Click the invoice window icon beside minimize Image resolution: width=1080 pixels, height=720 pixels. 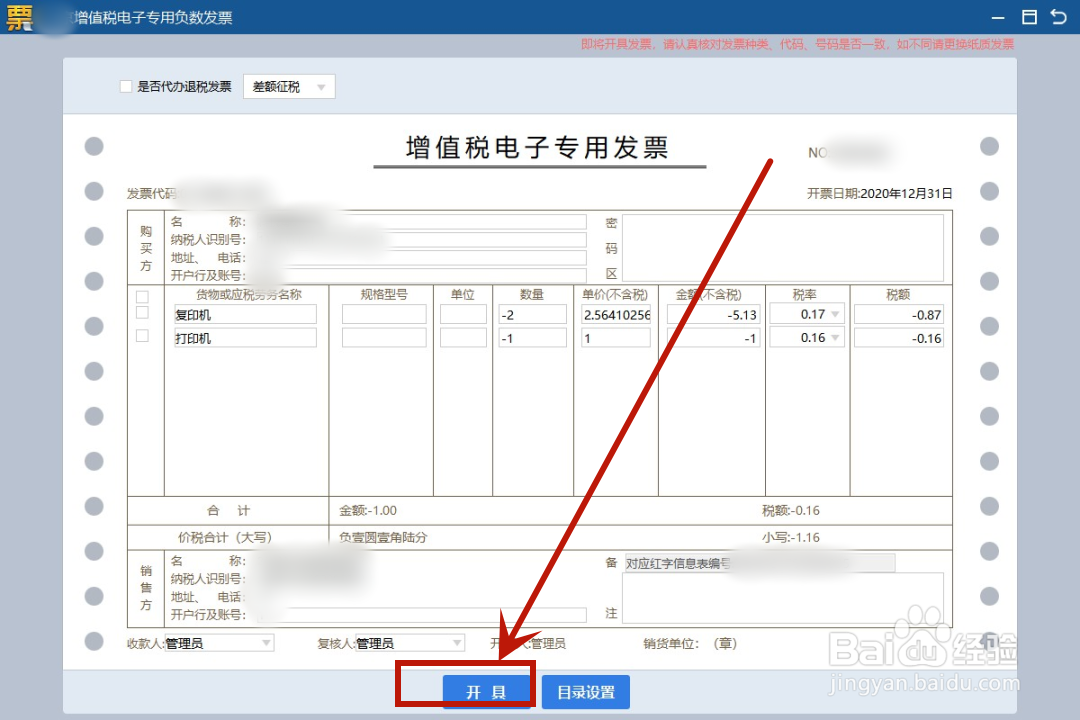(x=1029, y=17)
